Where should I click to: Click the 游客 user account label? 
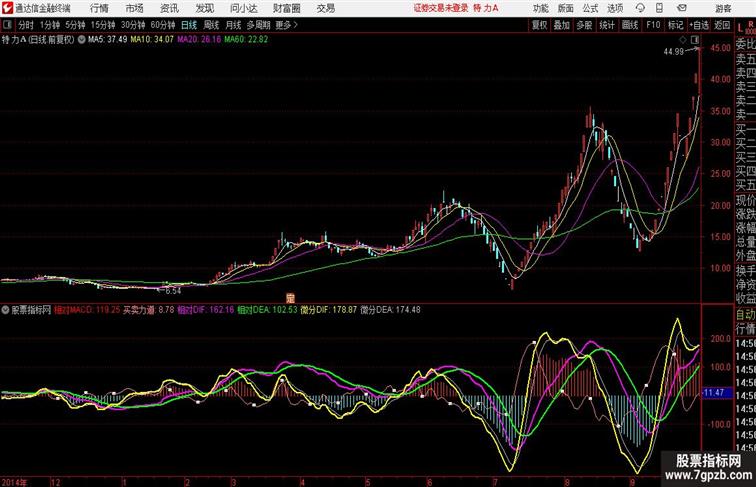click(x=723, y=8)
